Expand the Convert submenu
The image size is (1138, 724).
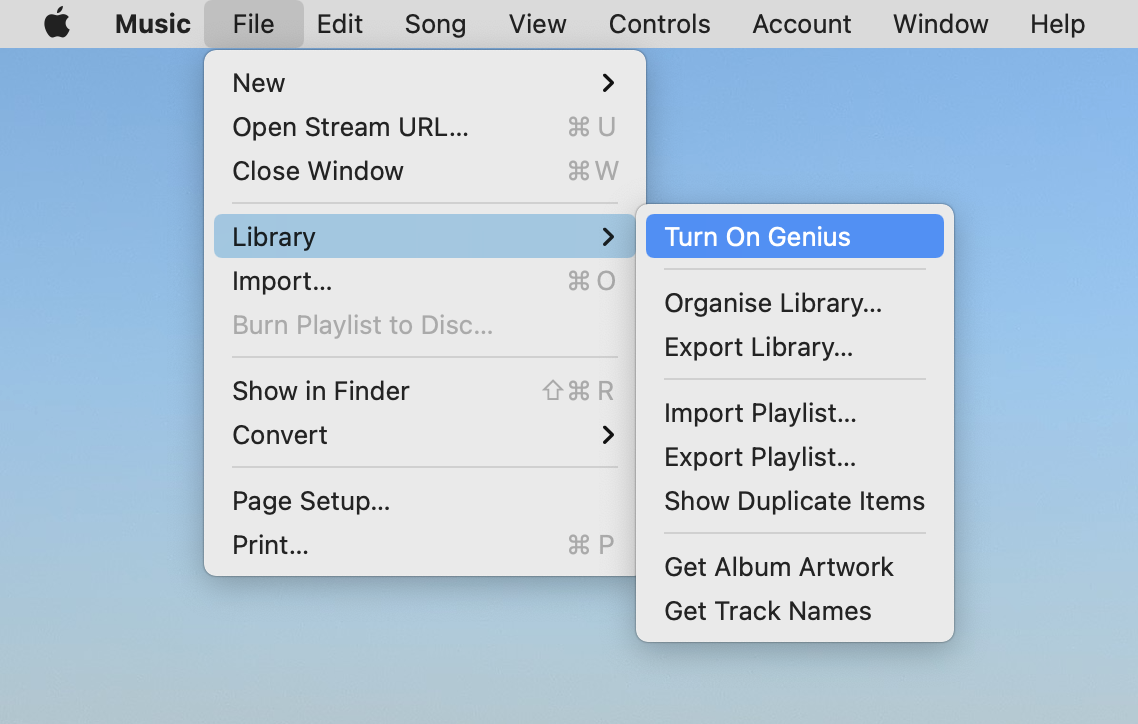425,435
